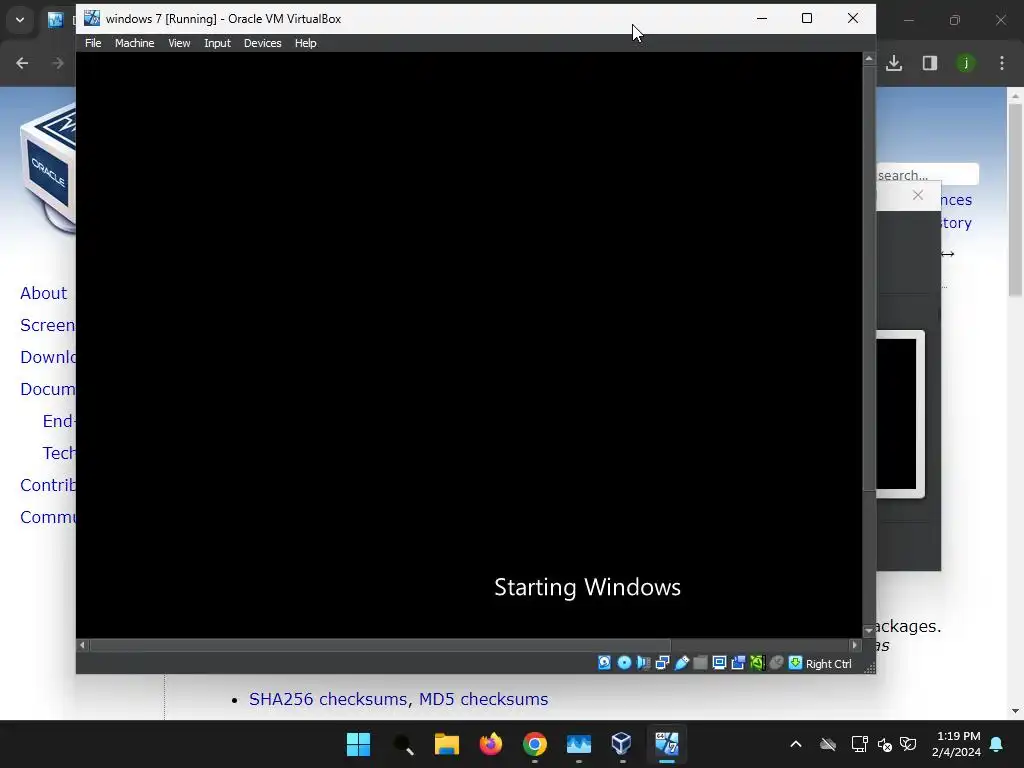Click the OneDrive cloud tray icon

[x=828, y=744]
